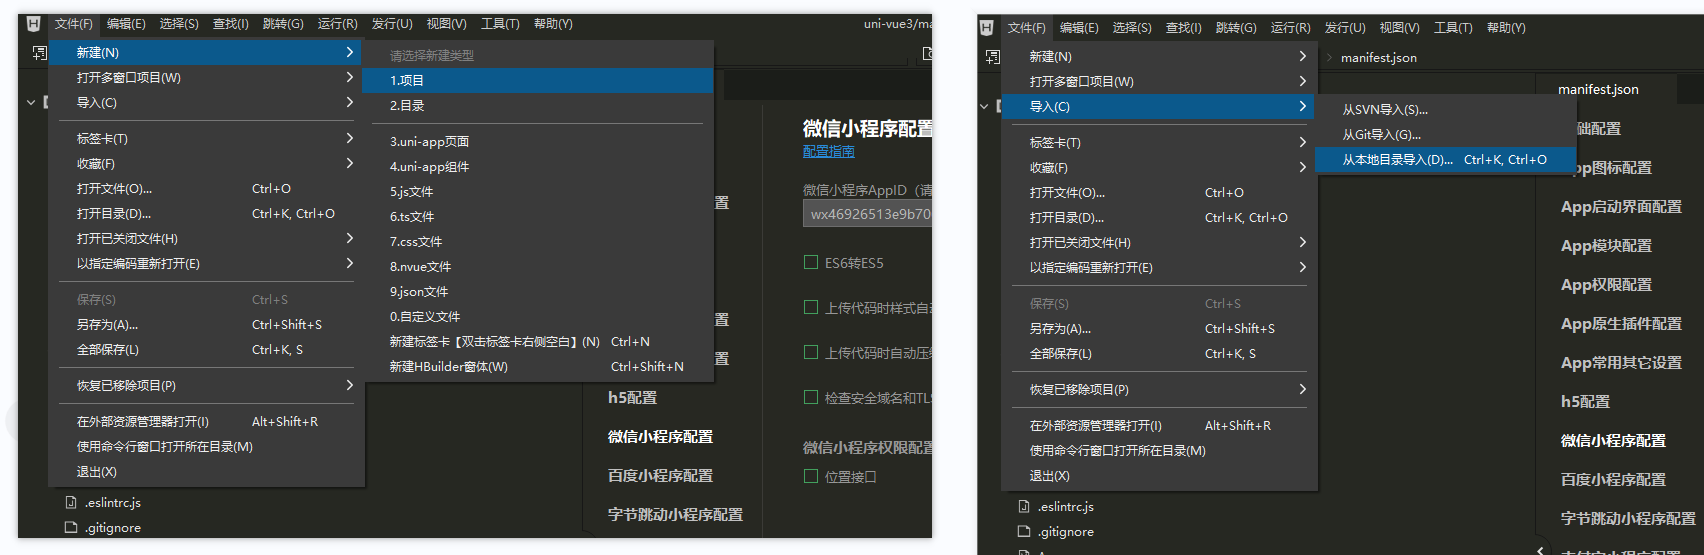Toggle project sidebar icon in right window
The width and height of the screenshot is (1704, 555).
point(992,57)
